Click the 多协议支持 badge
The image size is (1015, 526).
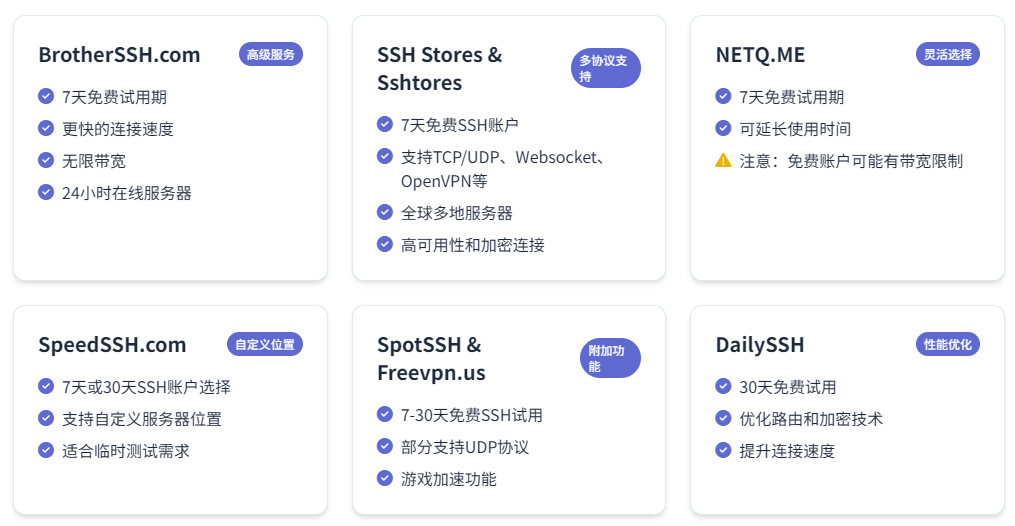point(605,68)
